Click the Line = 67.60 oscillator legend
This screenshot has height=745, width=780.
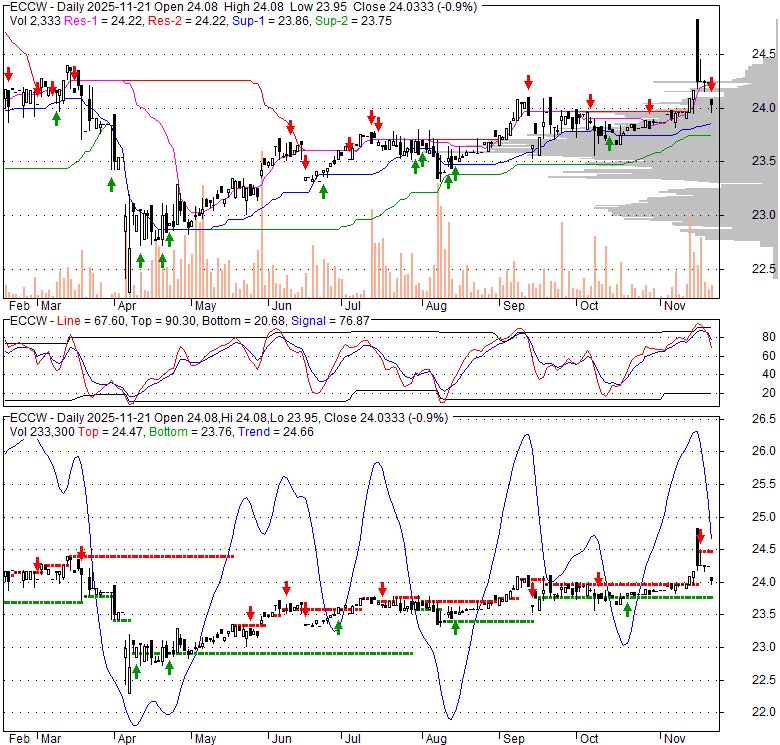click(x=91, y=321)
